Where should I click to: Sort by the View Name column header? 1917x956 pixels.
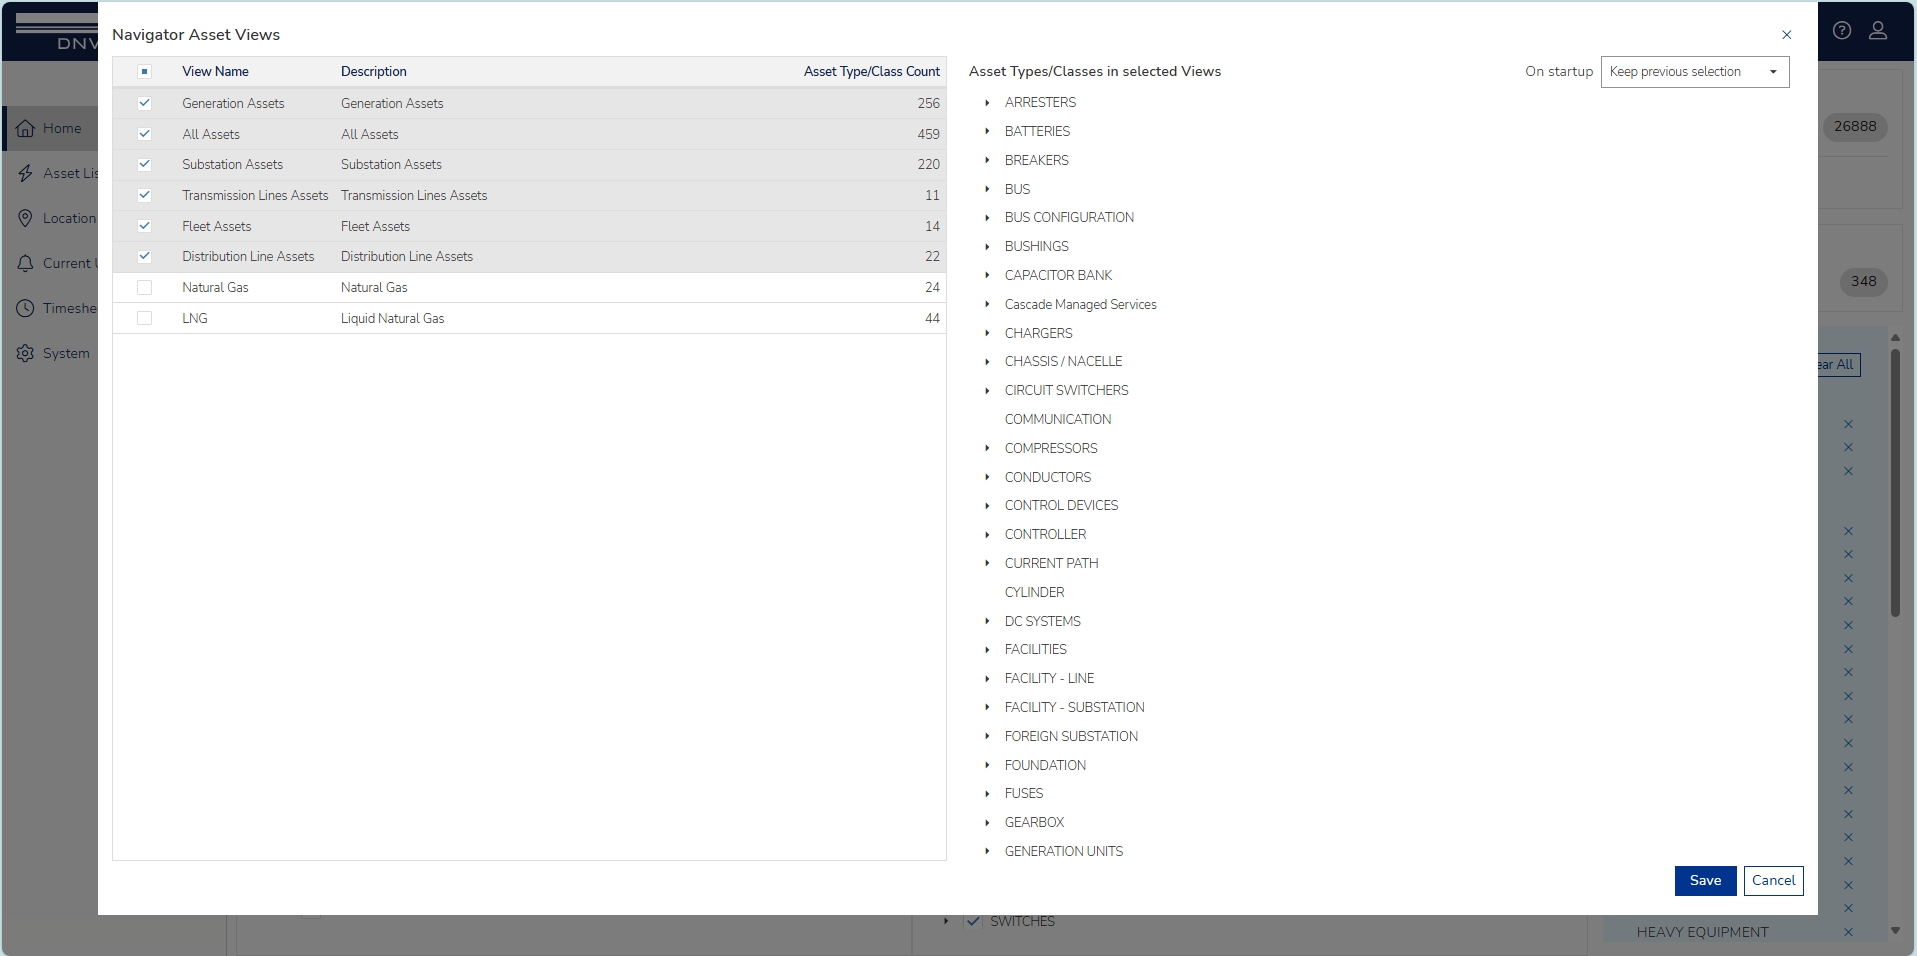pyautogui.click(x=215, y=72)
